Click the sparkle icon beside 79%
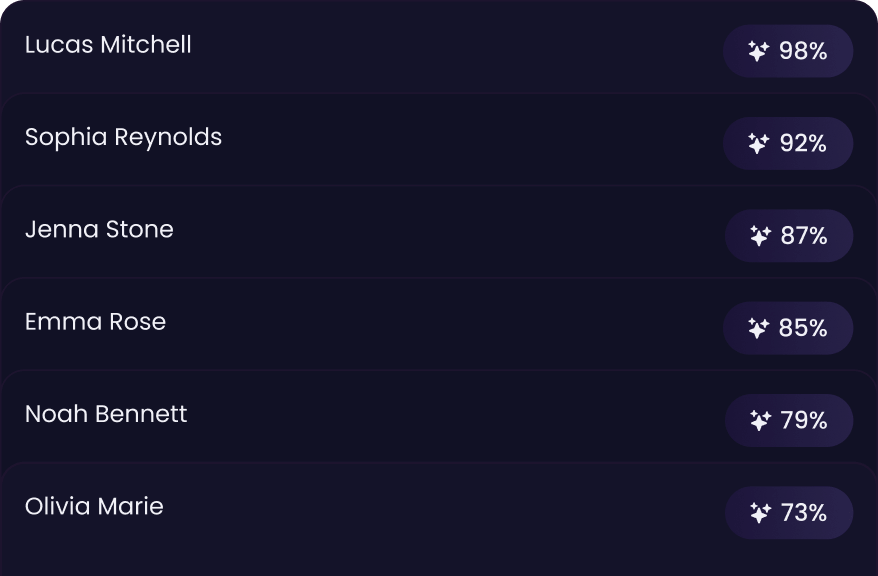 [760, 420]
